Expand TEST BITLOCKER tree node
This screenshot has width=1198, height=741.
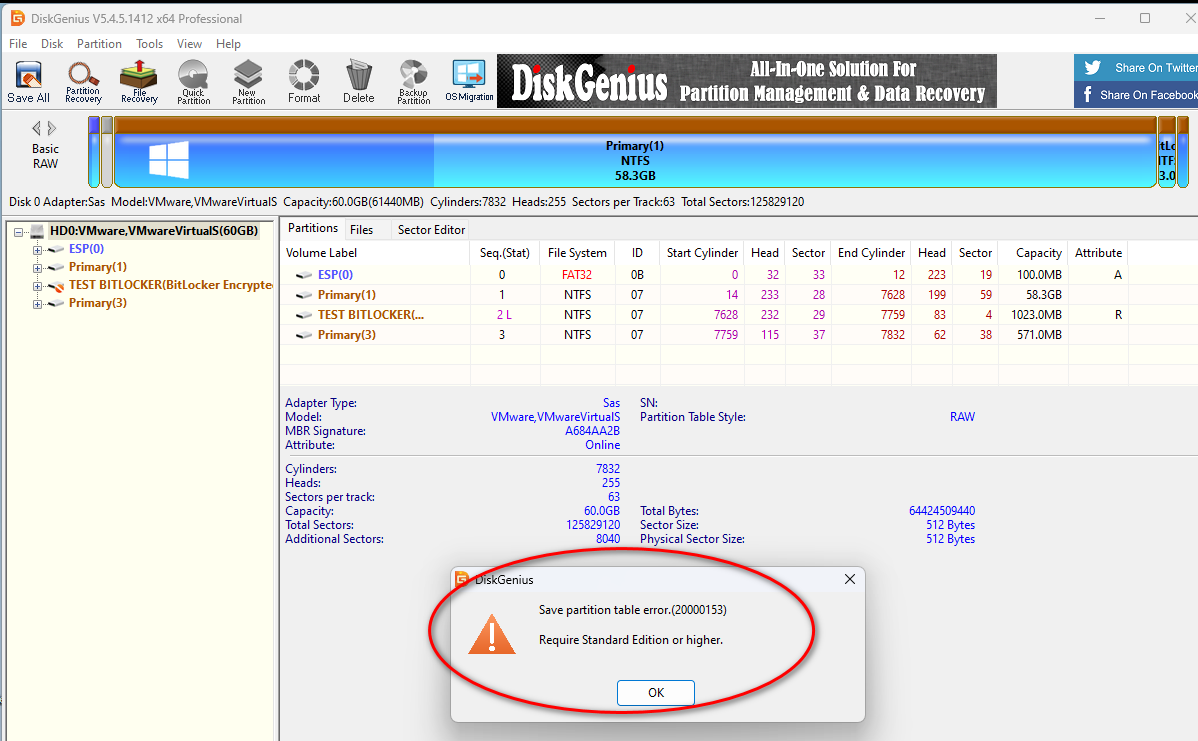(x=37, y=286)
